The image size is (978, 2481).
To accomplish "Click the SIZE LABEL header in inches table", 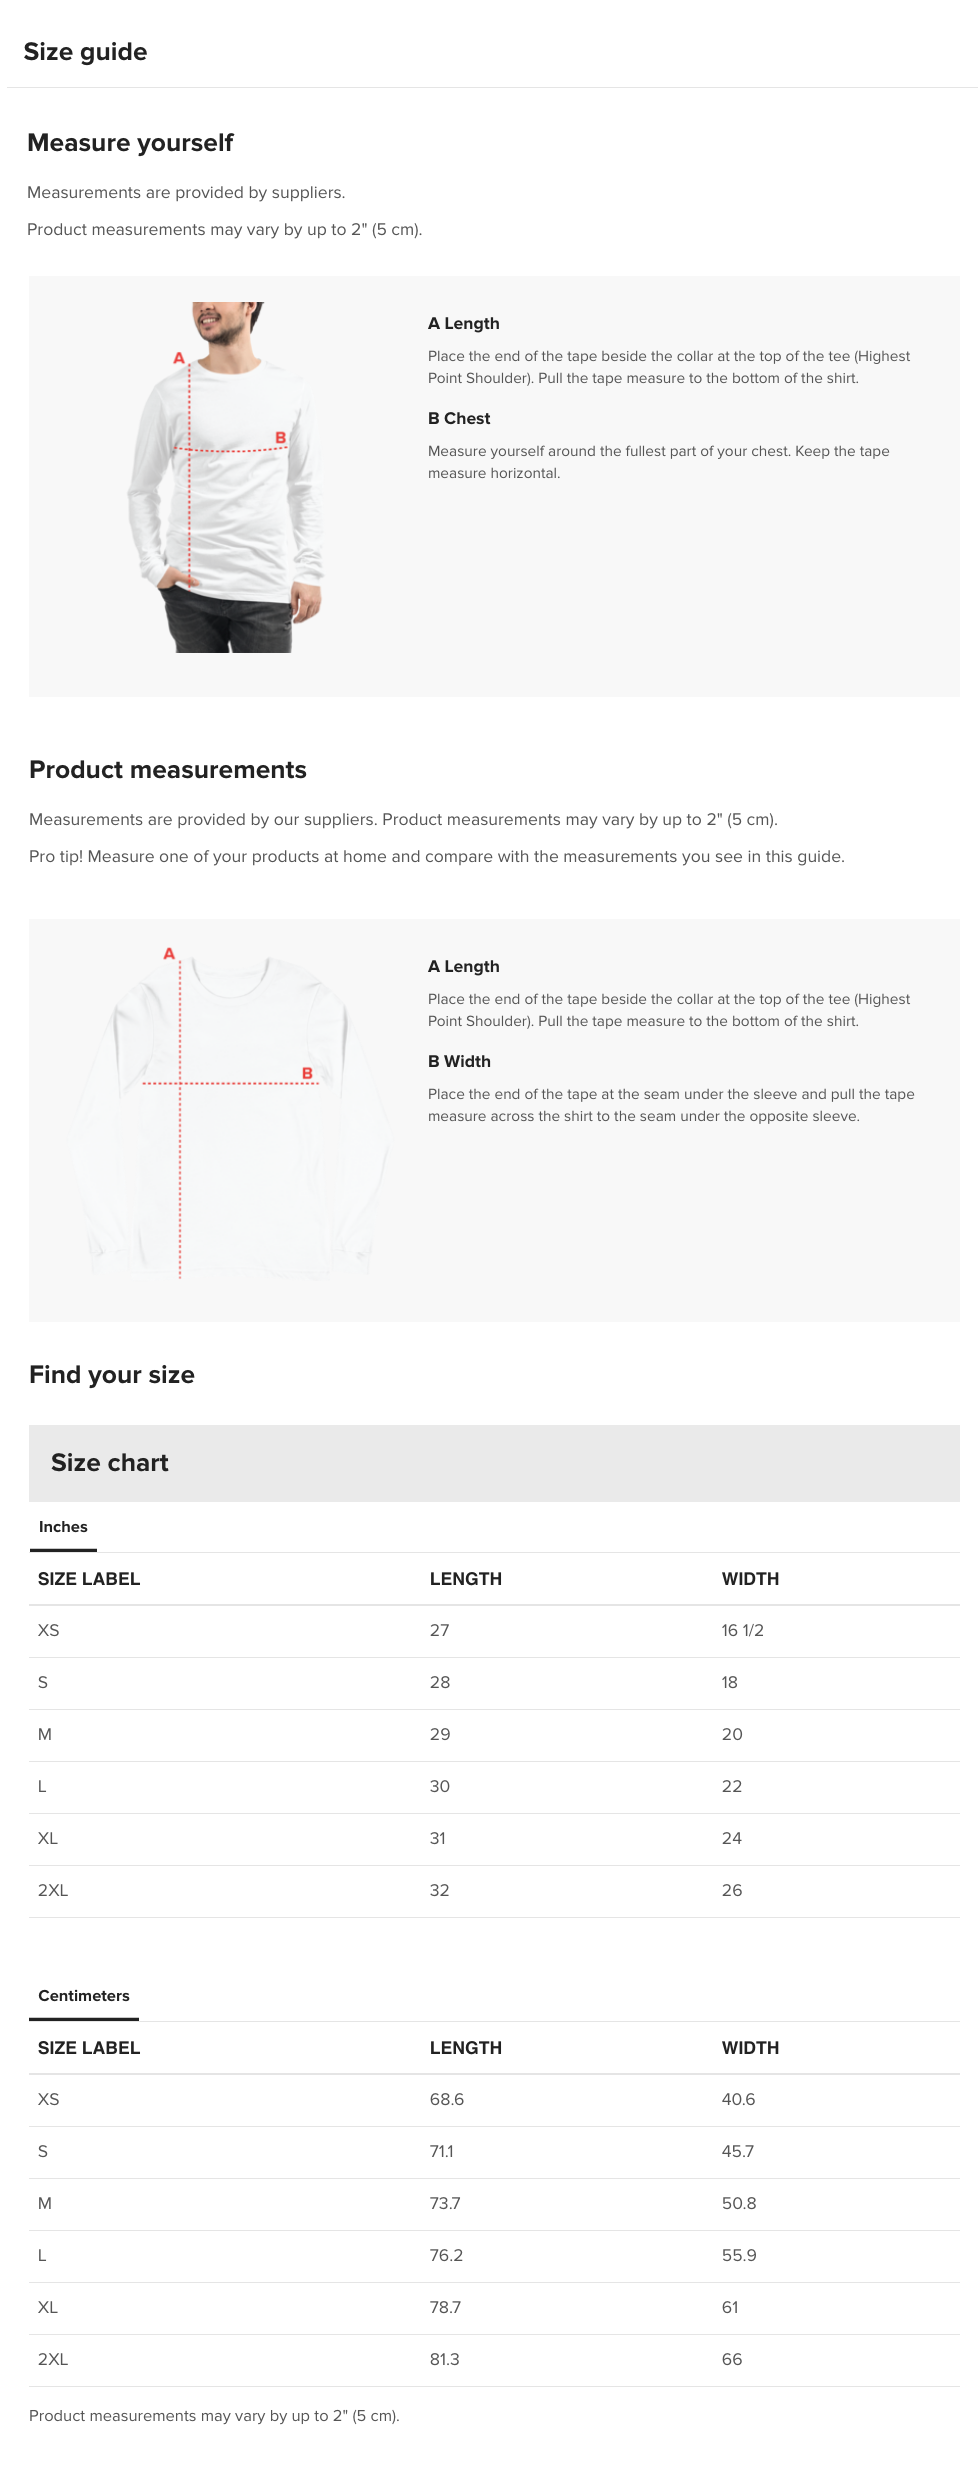I will (x=89, y=1579).
